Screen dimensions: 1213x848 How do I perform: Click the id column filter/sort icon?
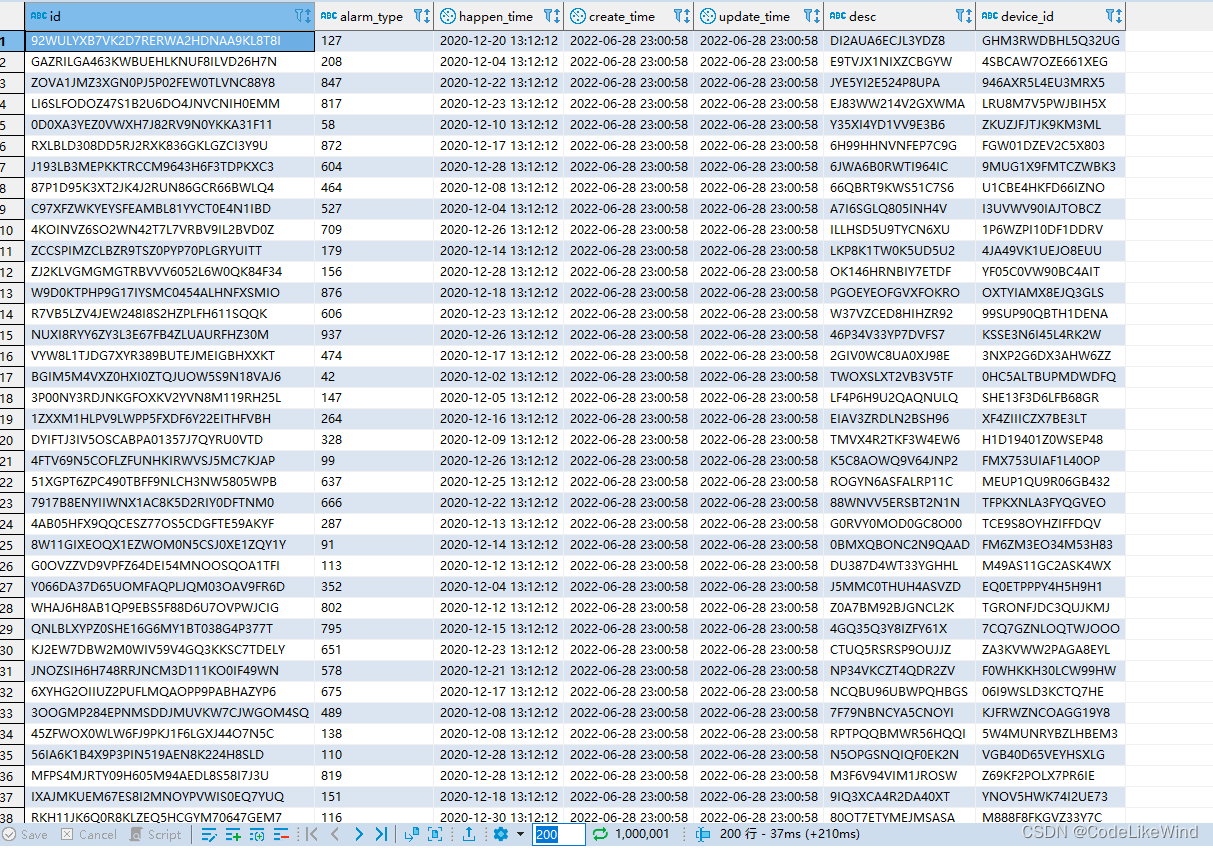pyautogui.click(x=303, y=16)
